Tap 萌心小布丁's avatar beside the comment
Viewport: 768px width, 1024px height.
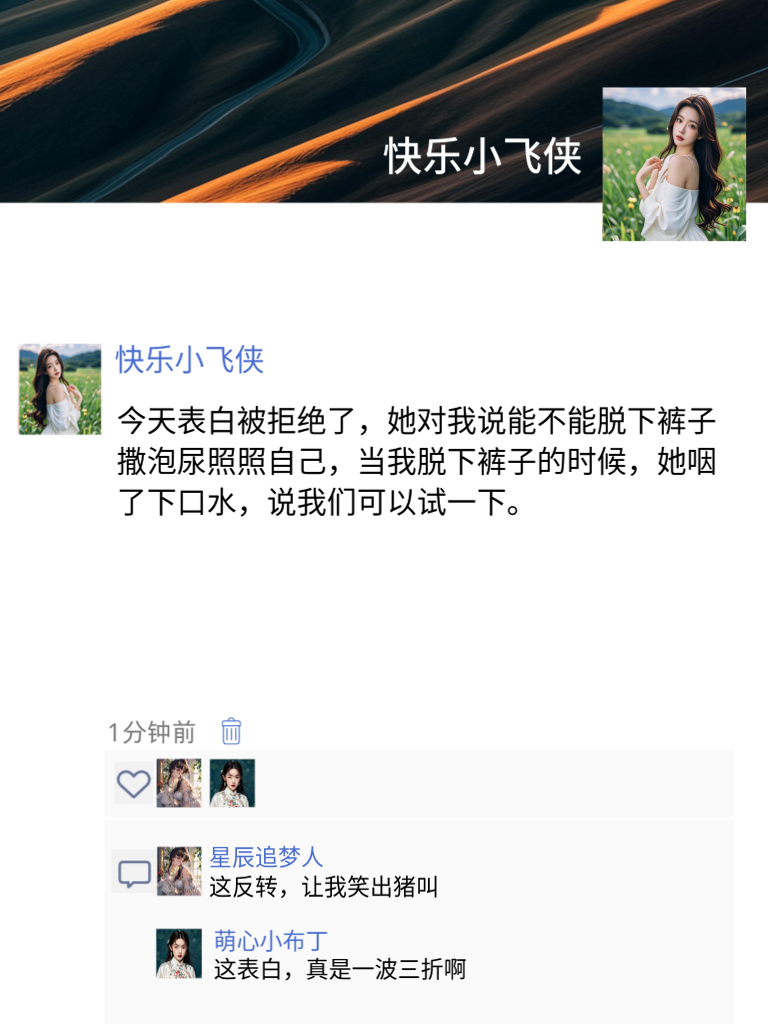pyautogui.click(x=179, y=953)
